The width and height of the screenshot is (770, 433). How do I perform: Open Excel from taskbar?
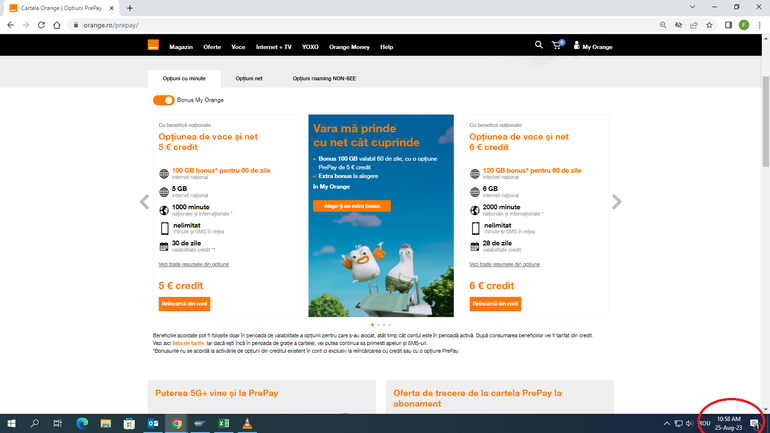223,423
